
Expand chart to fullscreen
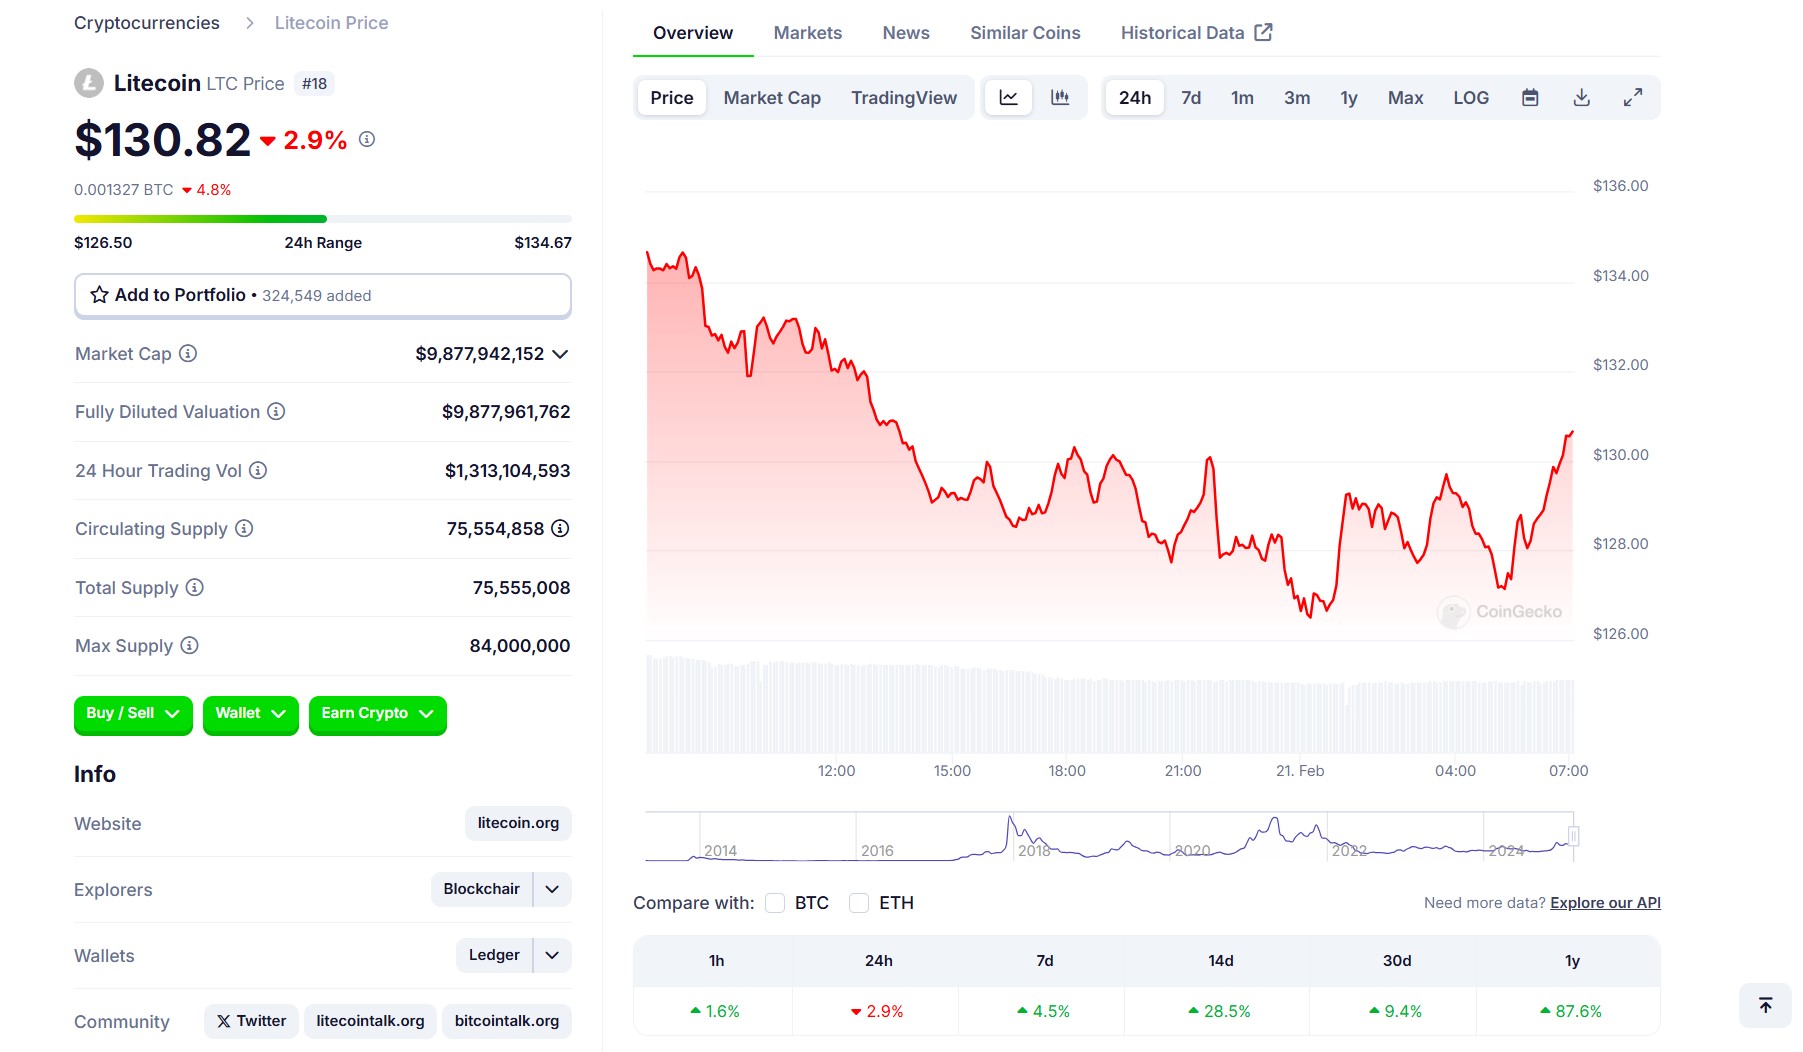tap(1632, 98)
